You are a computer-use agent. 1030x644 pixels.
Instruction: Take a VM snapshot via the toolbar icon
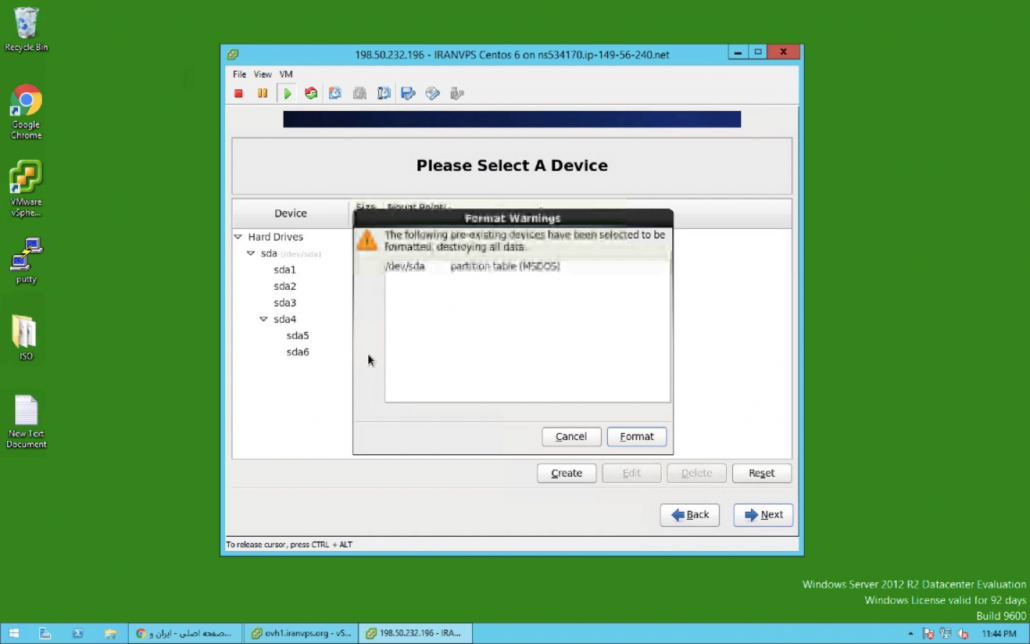(335, 93)
